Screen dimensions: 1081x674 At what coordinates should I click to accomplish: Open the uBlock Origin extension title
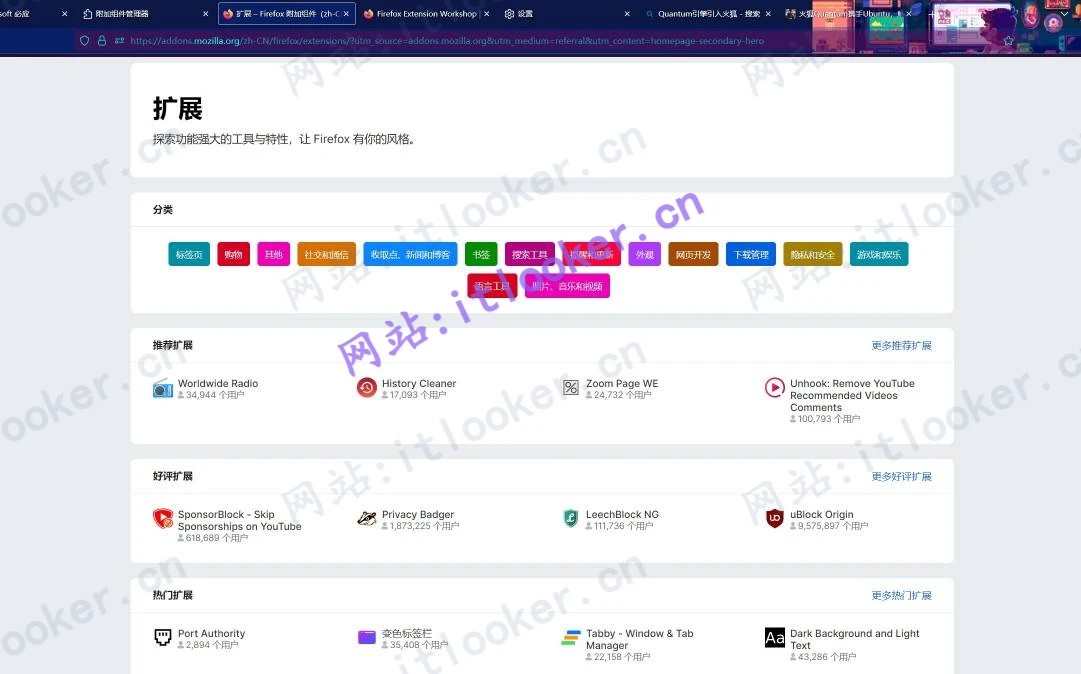(x=821, y=514)
